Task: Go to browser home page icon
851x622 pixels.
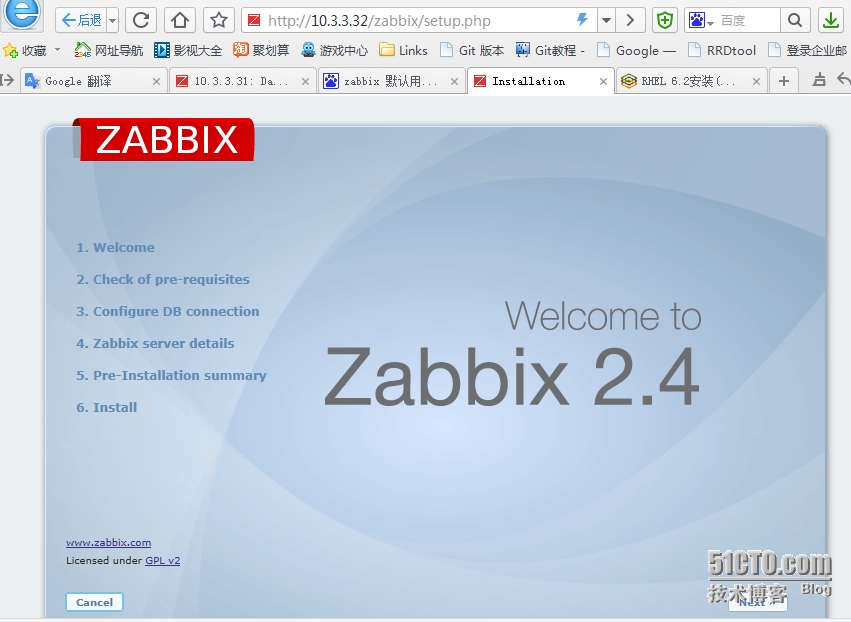Action: point(180,21)
